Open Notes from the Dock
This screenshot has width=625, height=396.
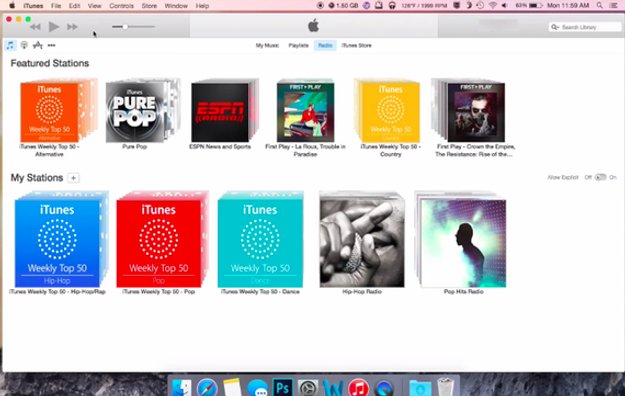232,387
